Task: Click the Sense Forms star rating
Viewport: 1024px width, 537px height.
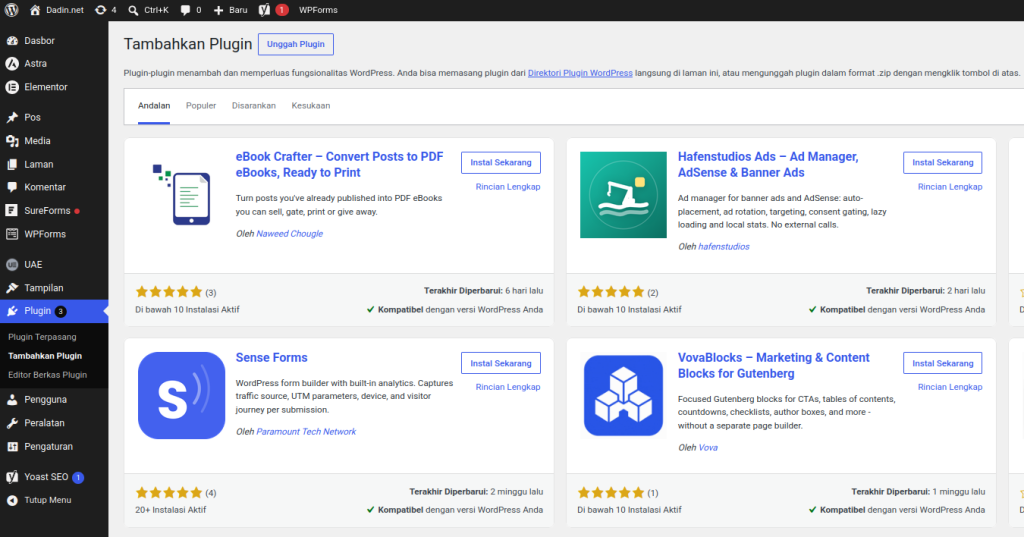Action: (x=169, y=493)
